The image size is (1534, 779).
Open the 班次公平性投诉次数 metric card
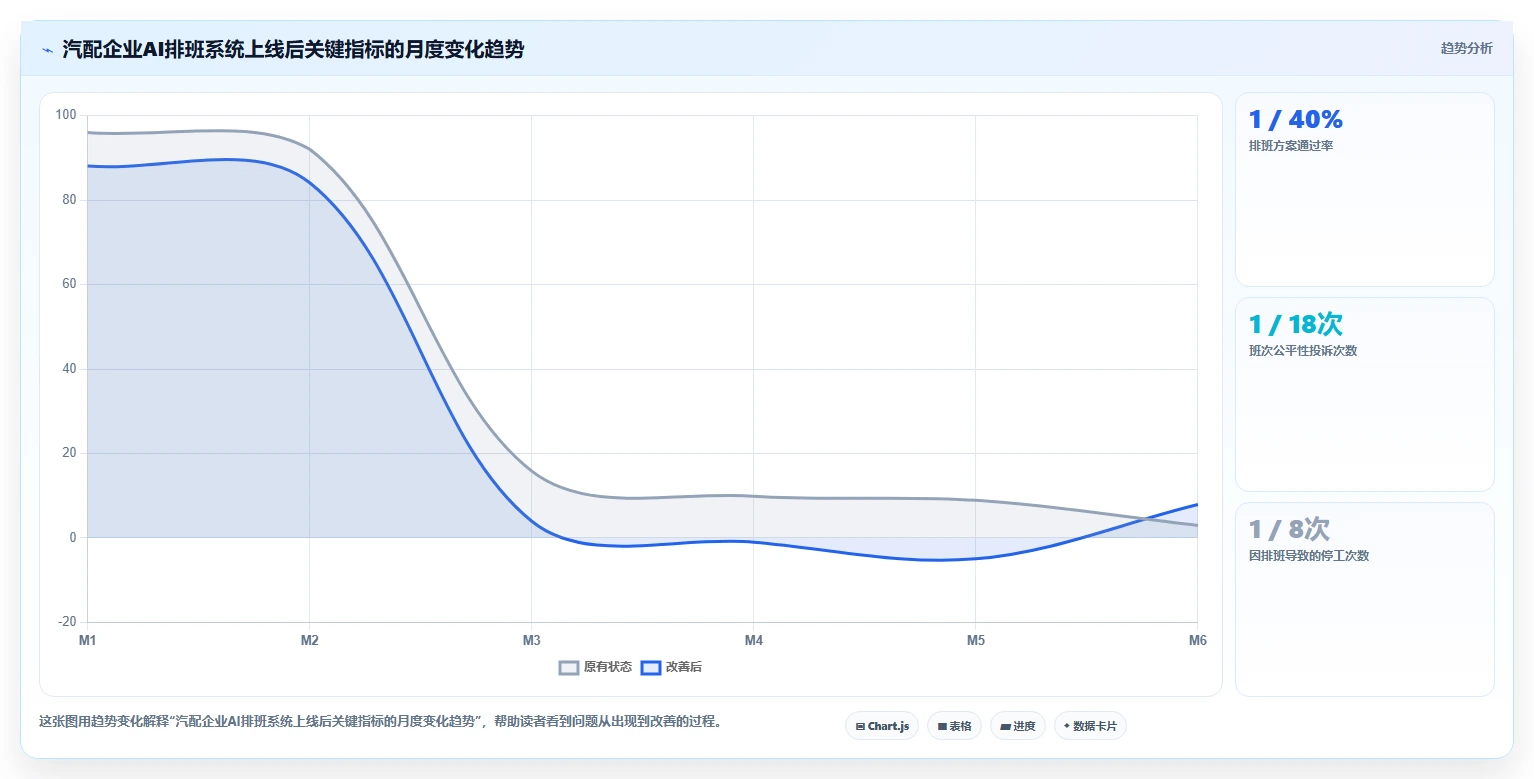coord(1364,394)
